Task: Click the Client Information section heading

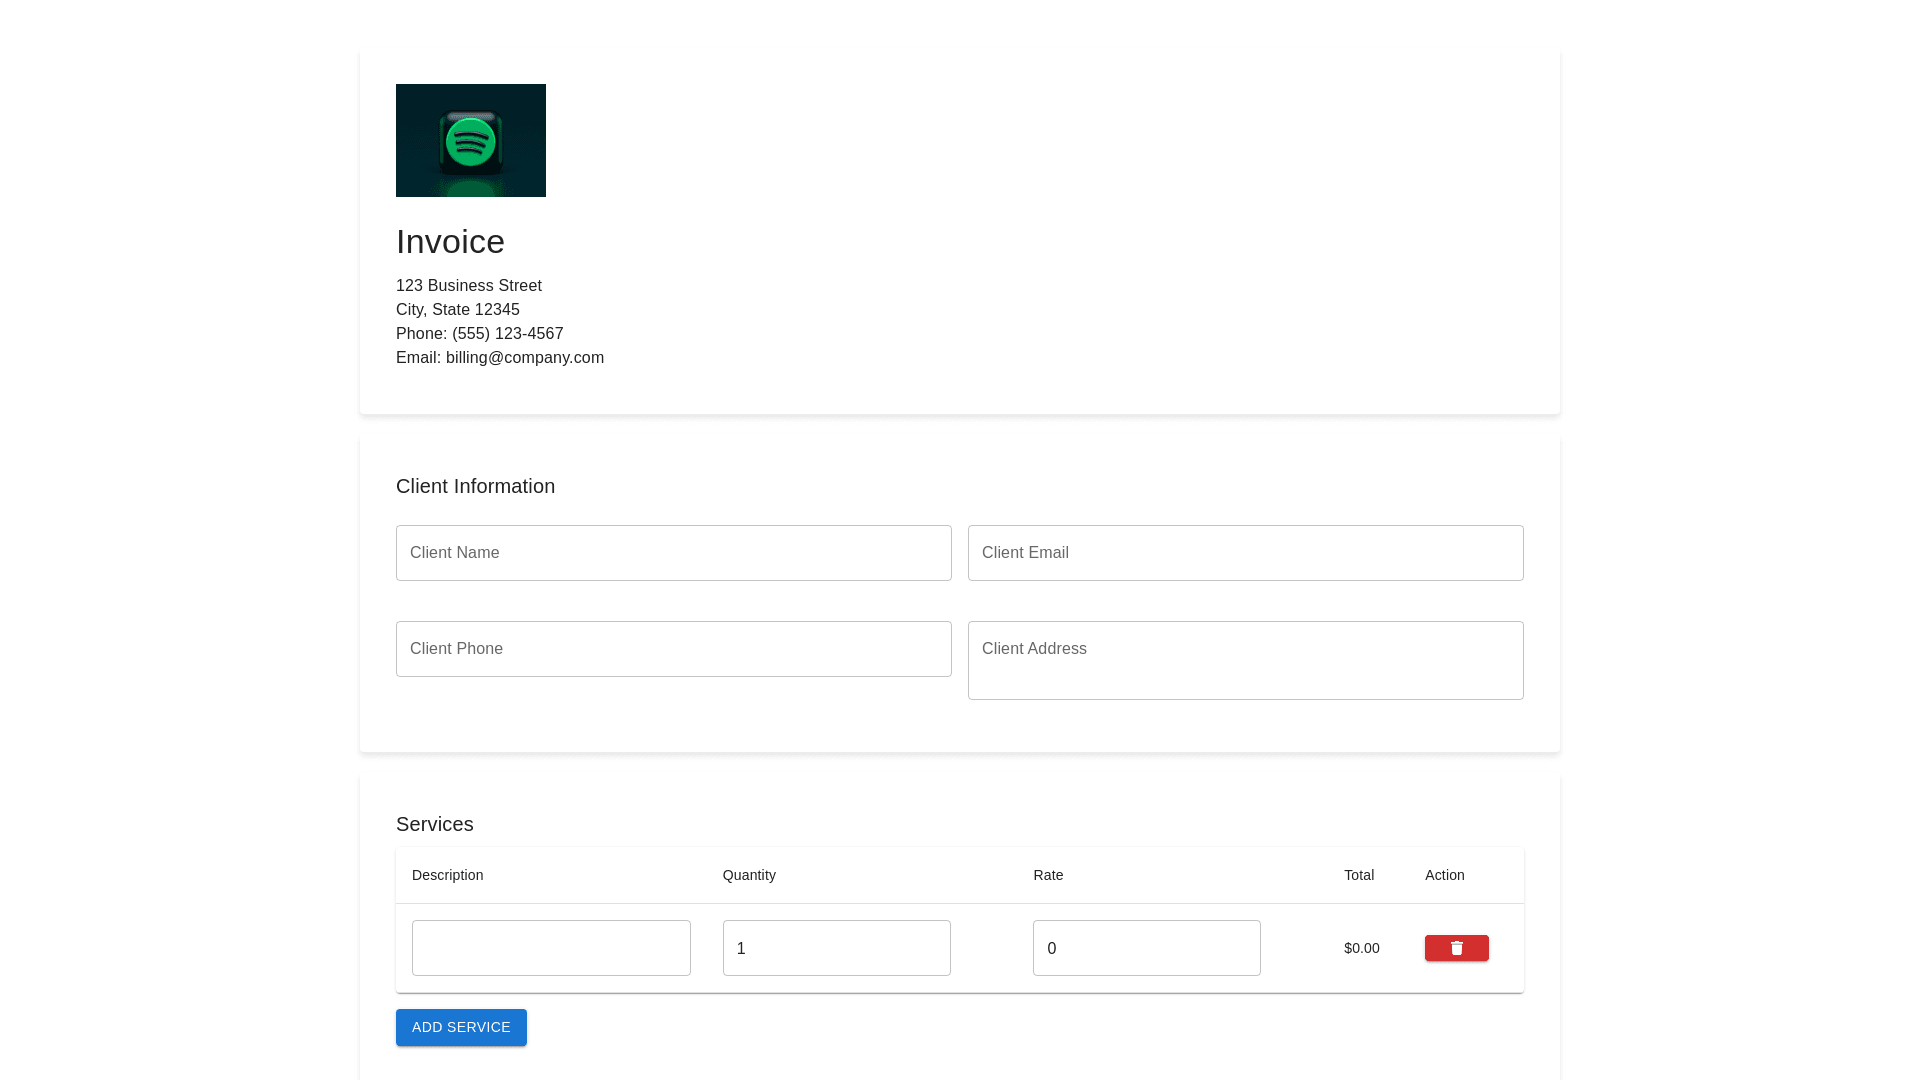Action: tap(475, 486)
